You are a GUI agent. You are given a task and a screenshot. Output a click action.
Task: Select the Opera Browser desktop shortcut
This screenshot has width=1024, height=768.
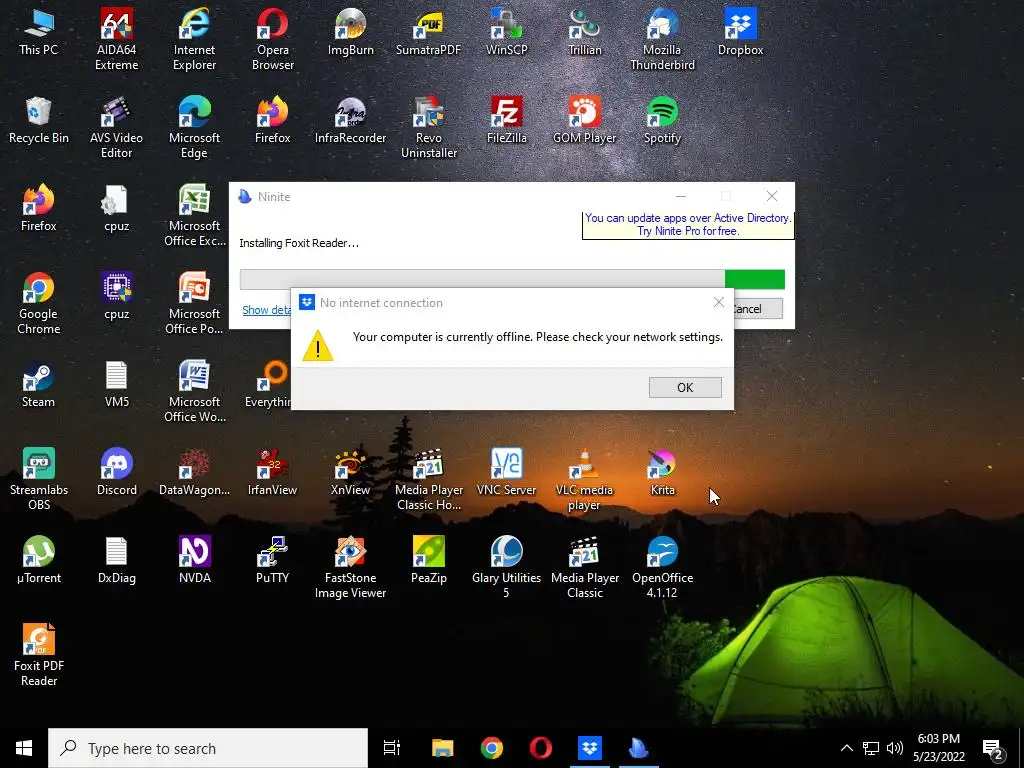coord(272,39)
